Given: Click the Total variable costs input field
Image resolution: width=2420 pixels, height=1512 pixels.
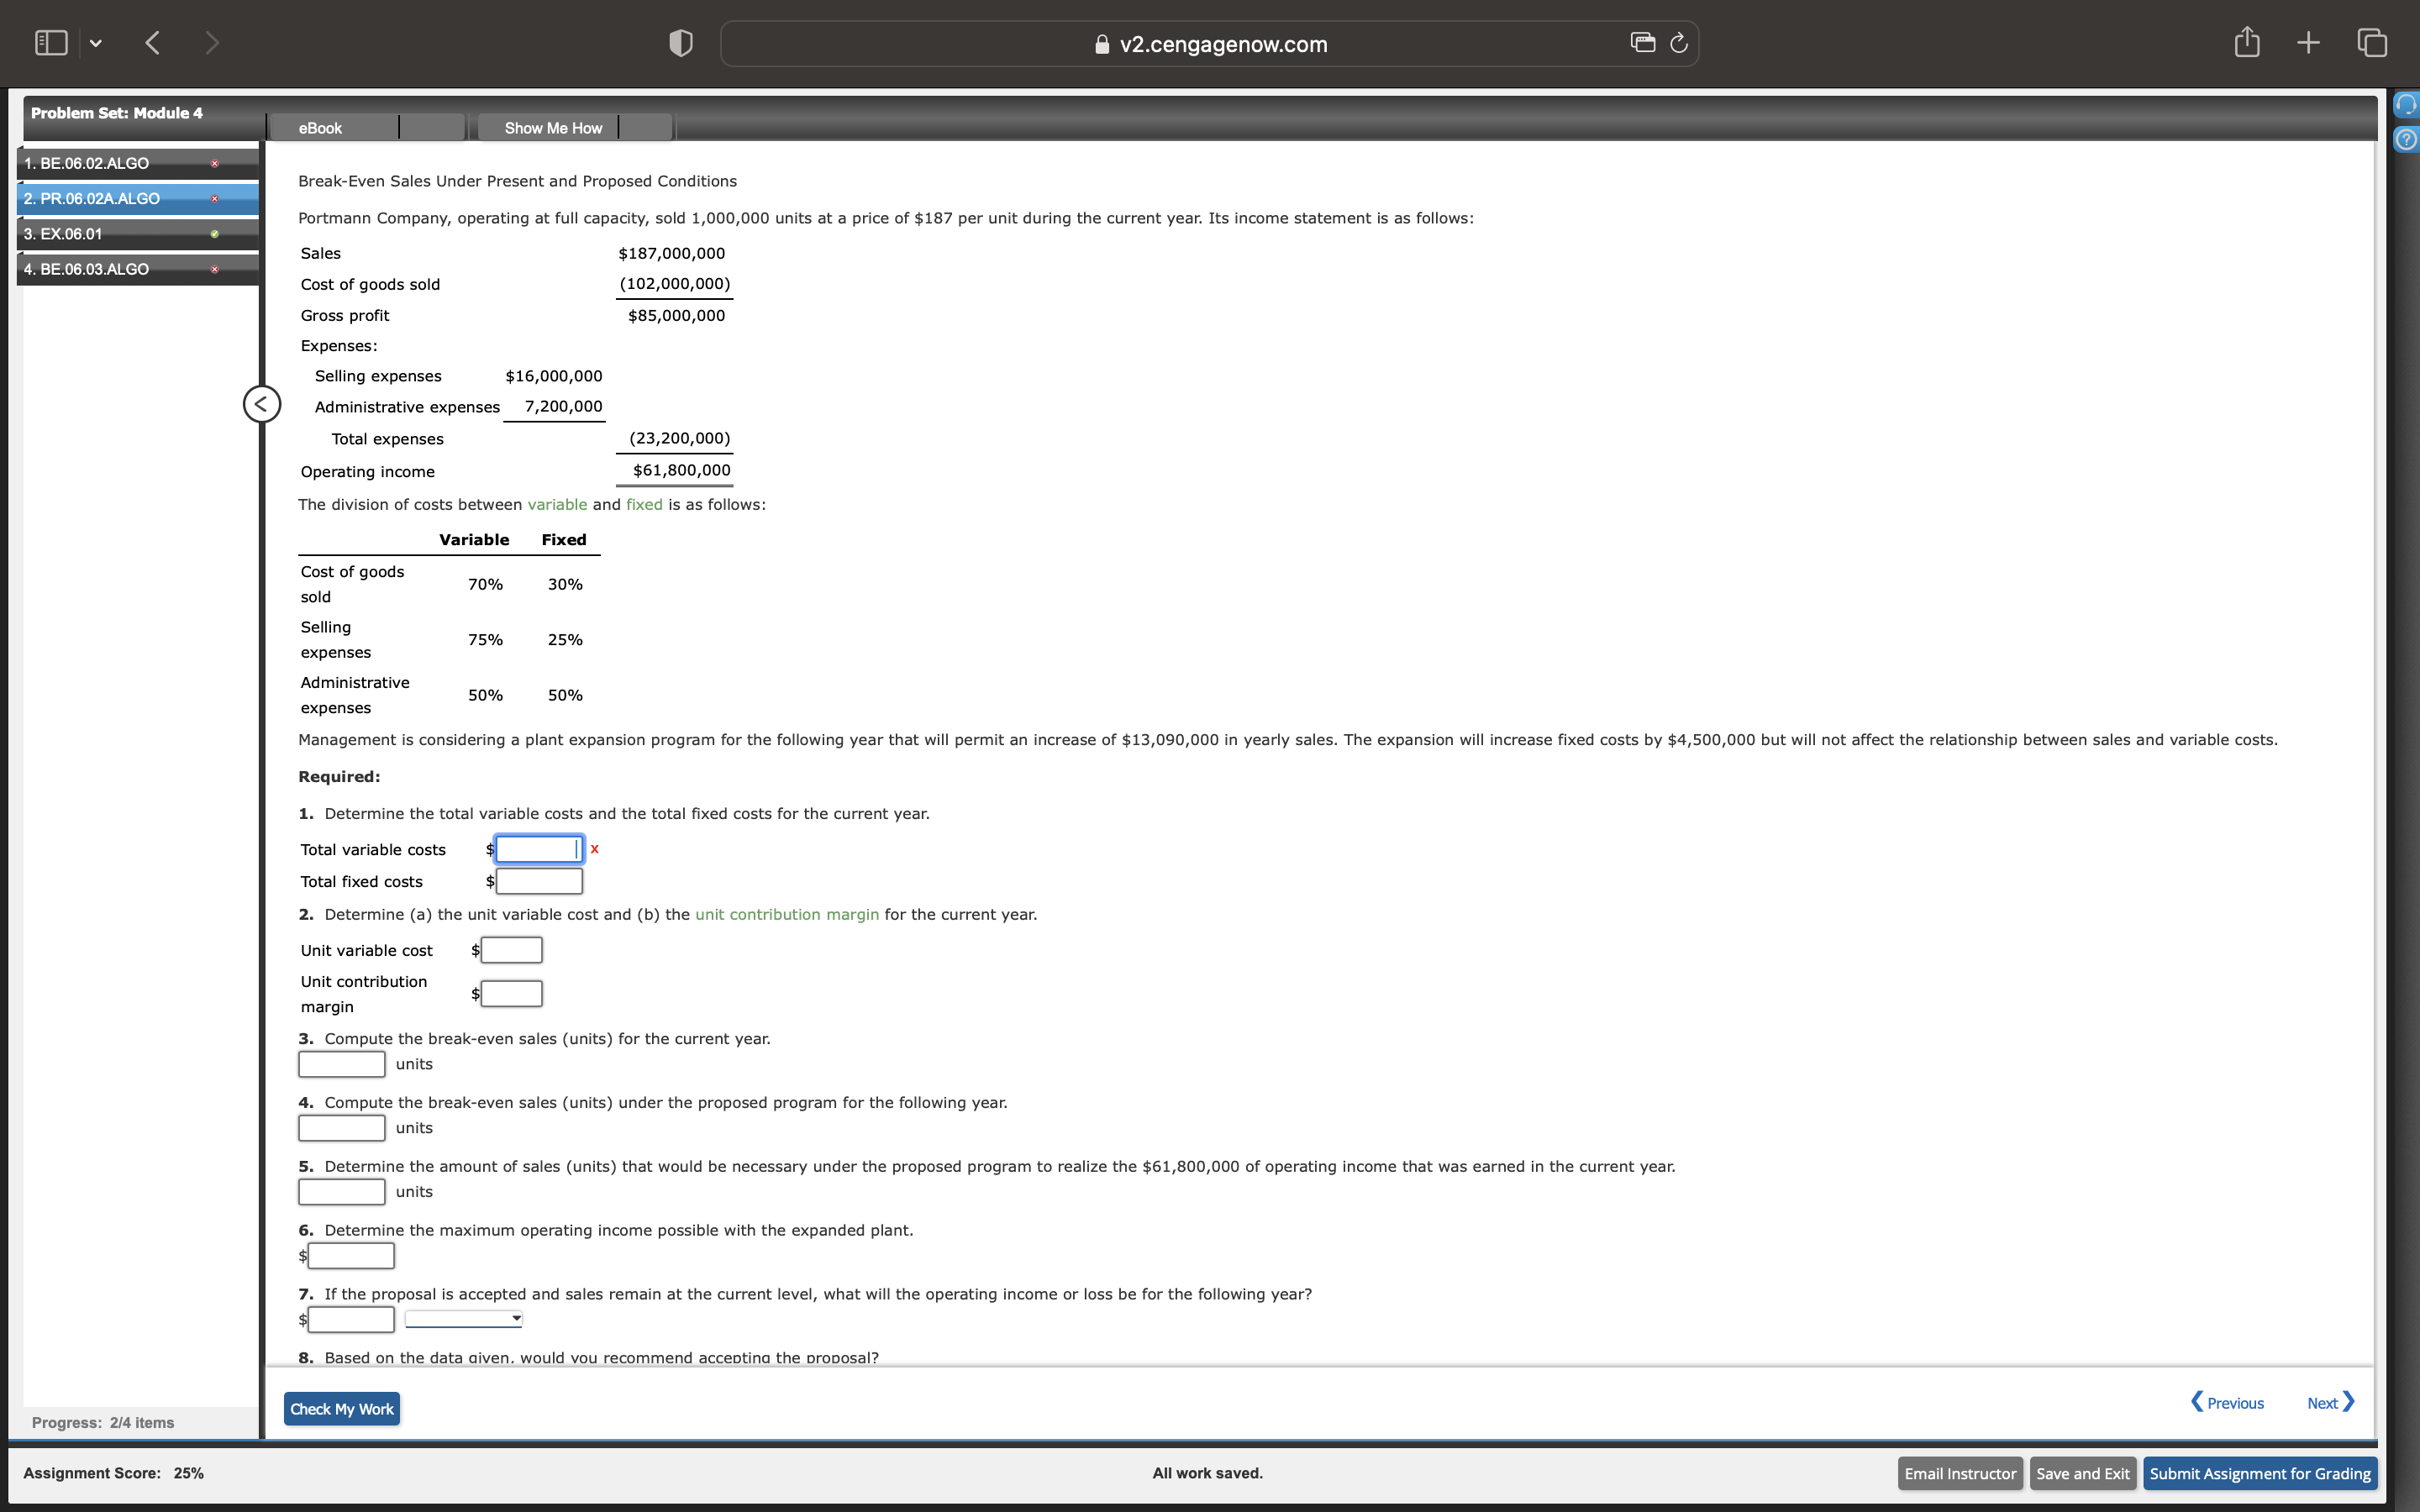Looking at the screenshot, I should pos(538,848).
